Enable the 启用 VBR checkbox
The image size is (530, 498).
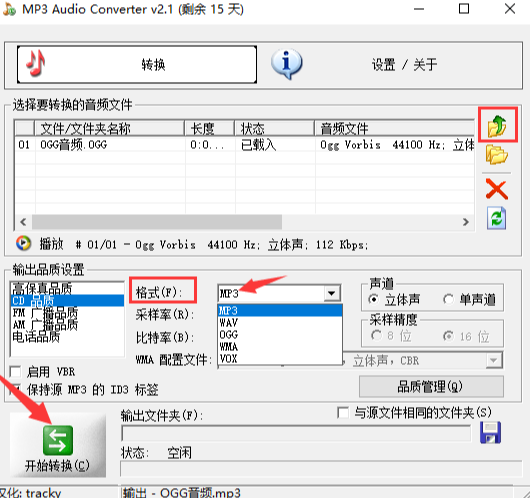[16, 372]
